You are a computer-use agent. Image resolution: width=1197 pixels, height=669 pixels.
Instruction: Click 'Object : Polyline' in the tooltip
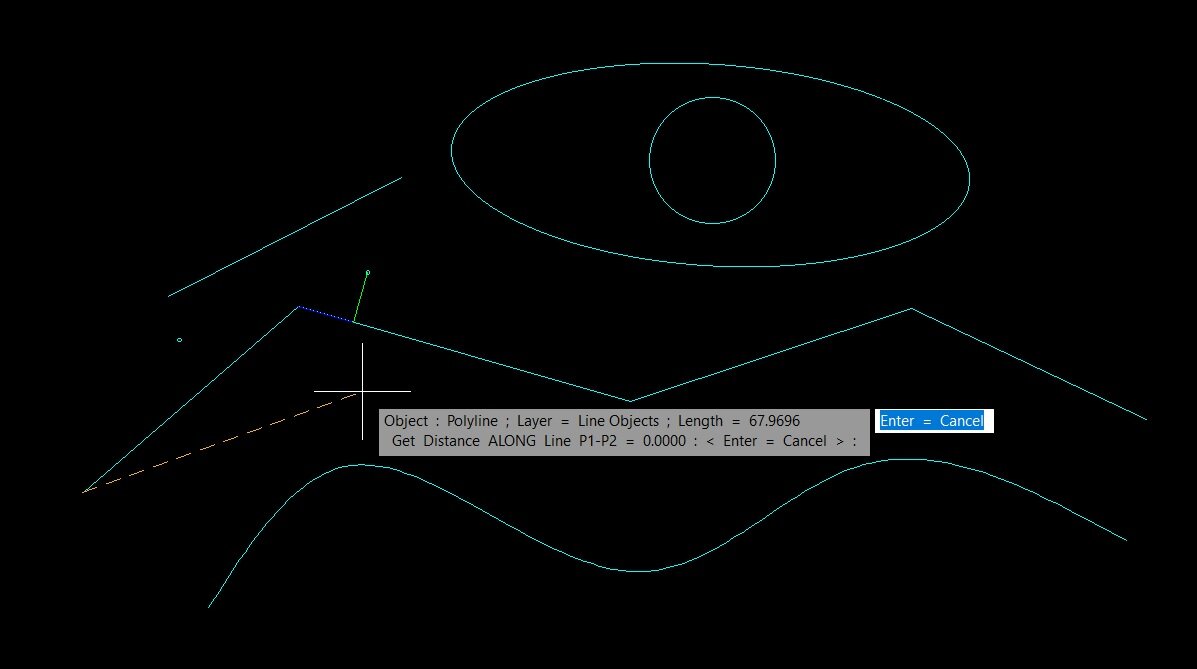coord(440,421)
